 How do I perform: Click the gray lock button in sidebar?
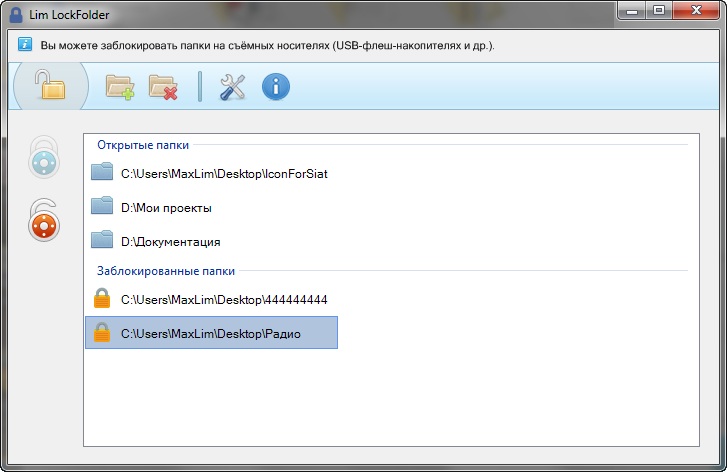click(44, 157)
